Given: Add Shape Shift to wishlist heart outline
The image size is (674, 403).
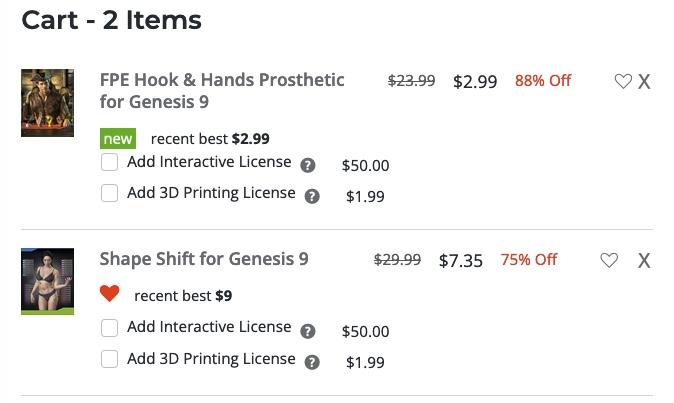Looking at the screenshot, I should [x=609, y=261].
